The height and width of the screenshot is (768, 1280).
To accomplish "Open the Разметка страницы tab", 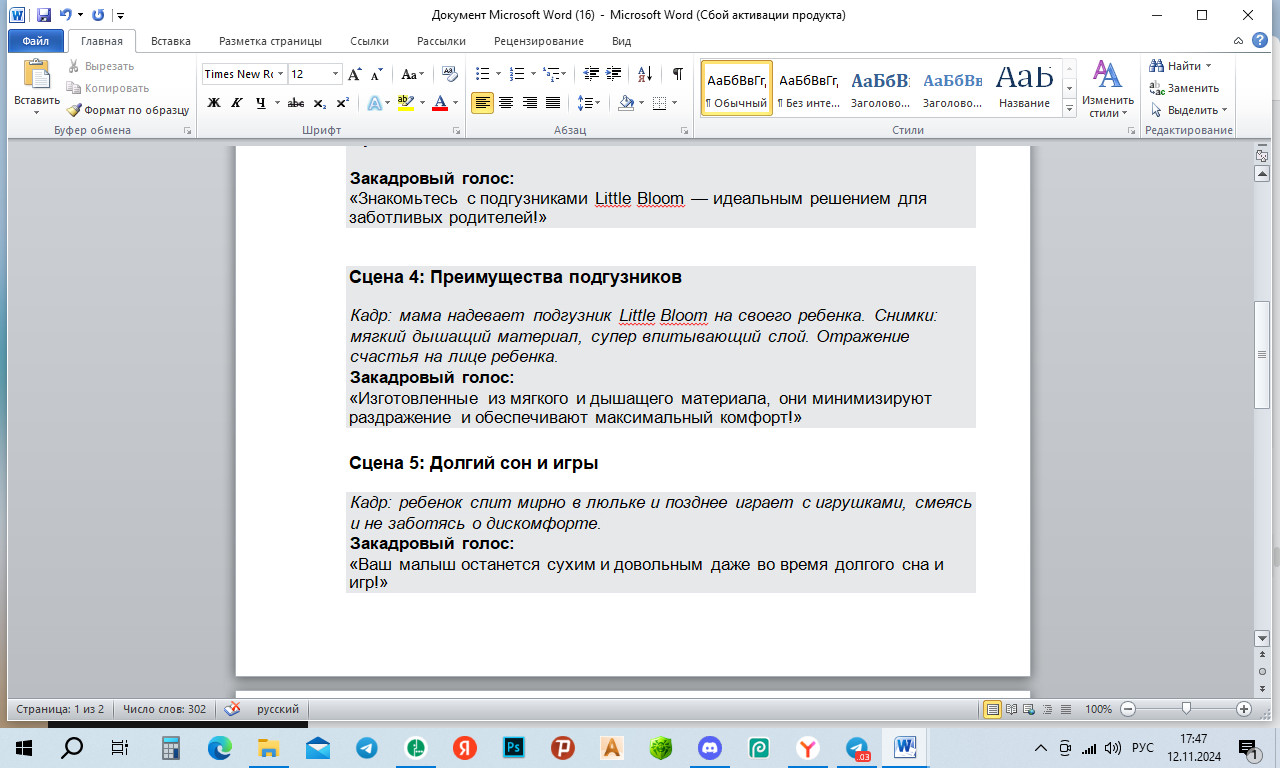I will click(270, 41).
